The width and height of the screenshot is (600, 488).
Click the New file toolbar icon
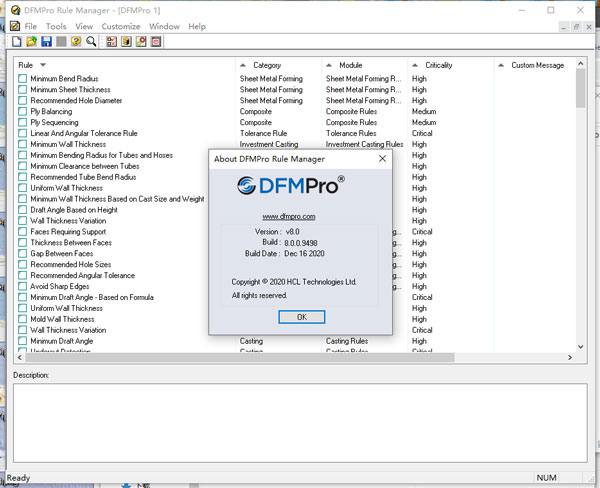[x=16, y=42]
